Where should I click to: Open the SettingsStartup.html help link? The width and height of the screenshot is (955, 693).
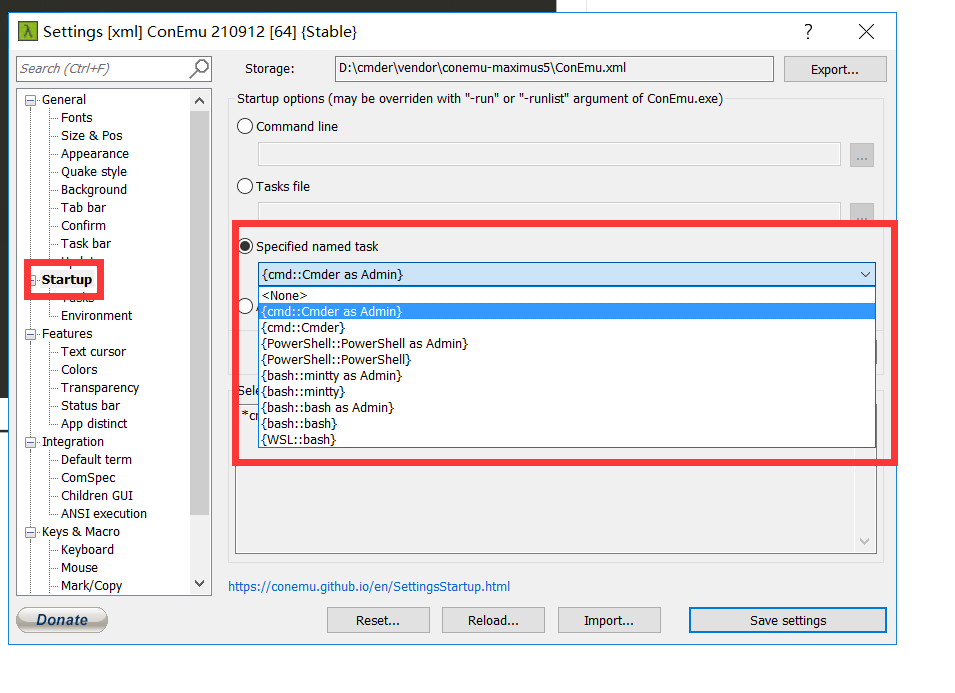[369, 586]
